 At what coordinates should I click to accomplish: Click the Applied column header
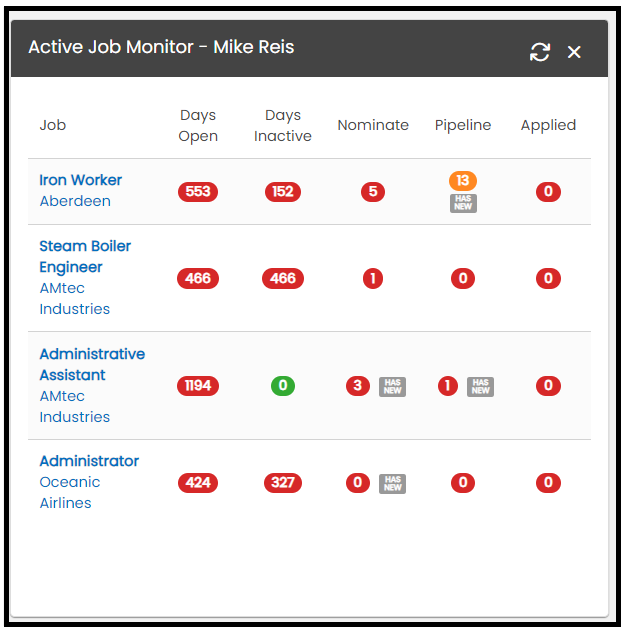(x=548, y=126)
